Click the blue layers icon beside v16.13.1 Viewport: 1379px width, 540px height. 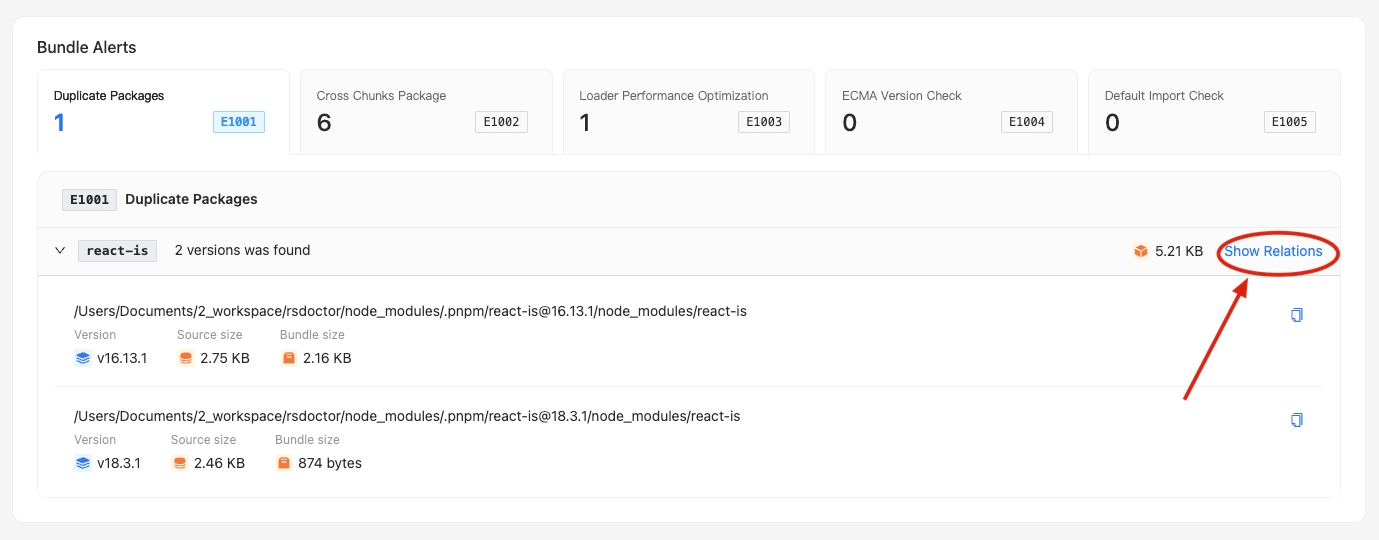[x=83, y=358]
